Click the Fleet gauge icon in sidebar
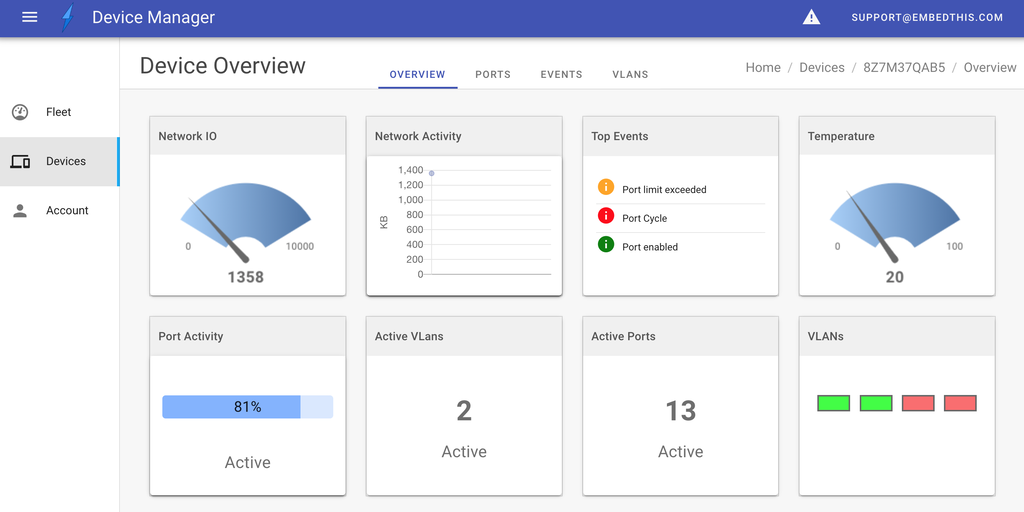1024x512 pixels. [x=20, y=112]
